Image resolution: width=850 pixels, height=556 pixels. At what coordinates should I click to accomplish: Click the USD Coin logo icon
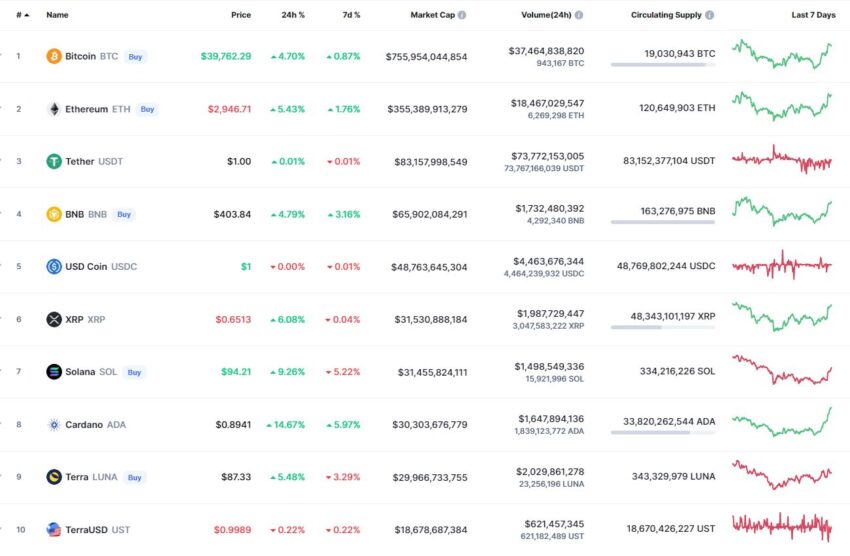point(54,267)
